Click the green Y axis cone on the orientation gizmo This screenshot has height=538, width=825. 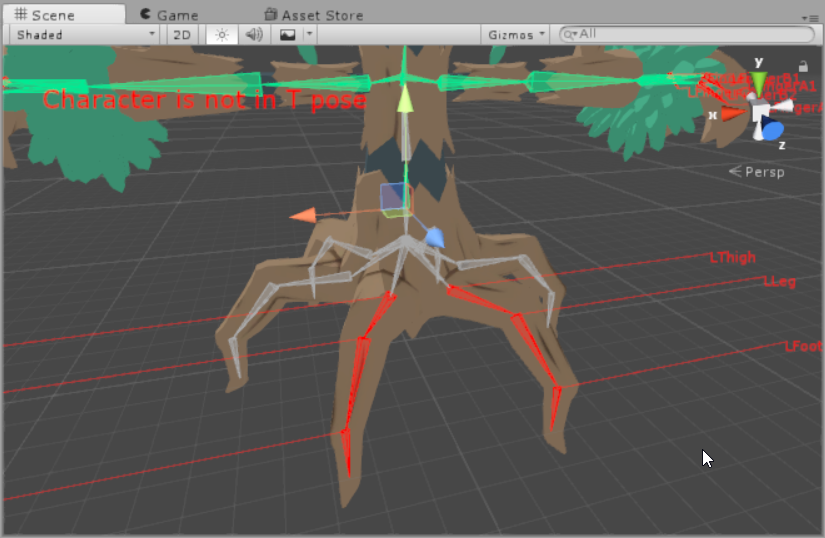758,84
